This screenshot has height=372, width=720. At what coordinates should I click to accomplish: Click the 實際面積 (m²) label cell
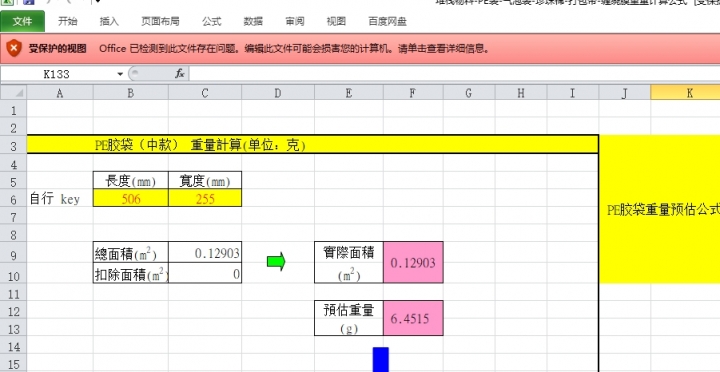pos(349,262)
